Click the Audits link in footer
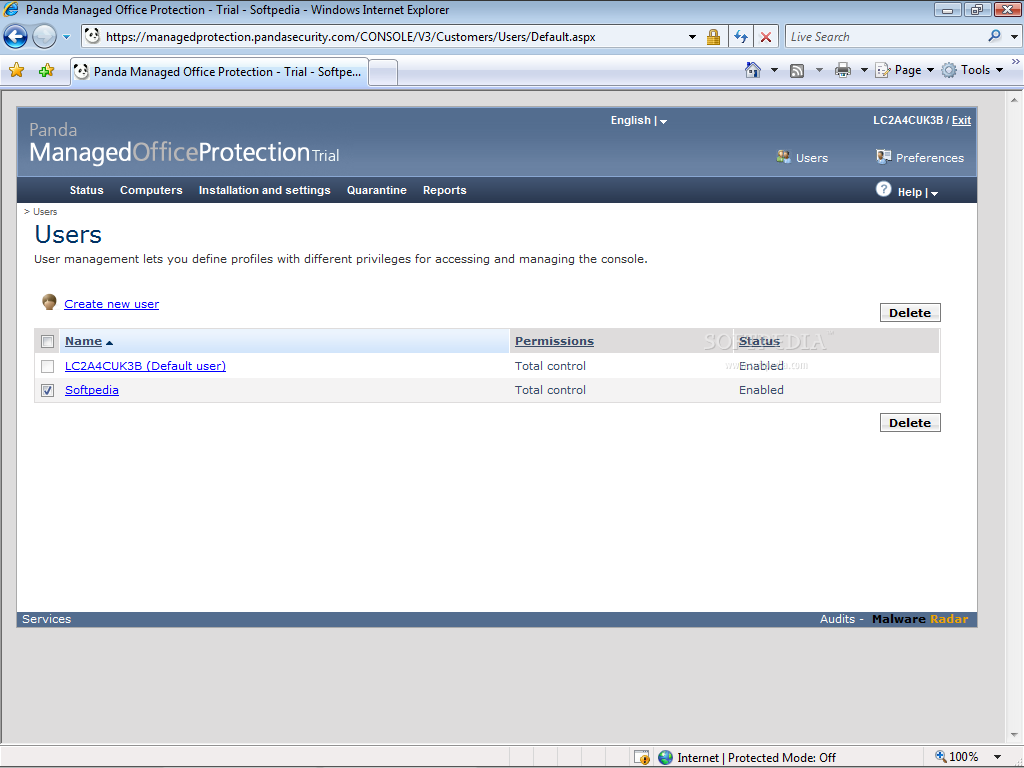Screen dimensions: 1024x768 (837, 619)
